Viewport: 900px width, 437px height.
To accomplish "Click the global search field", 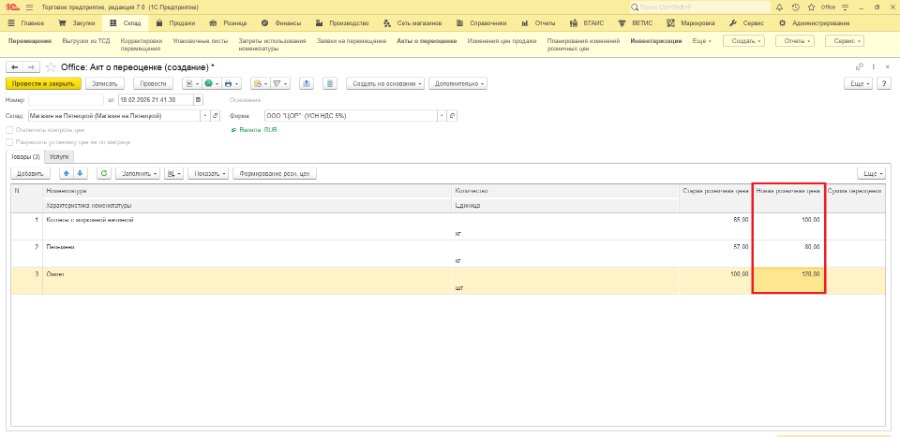I will click(699, 7).
